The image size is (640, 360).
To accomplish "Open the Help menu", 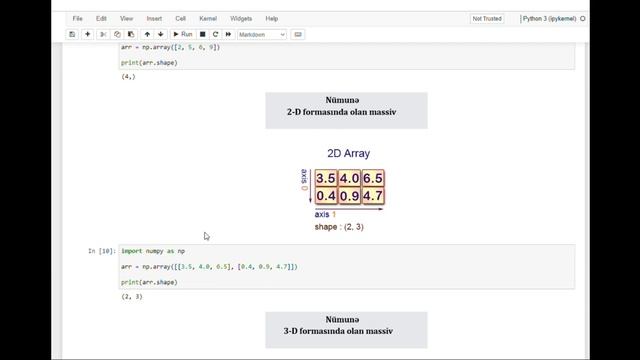I will pos(271,19).
